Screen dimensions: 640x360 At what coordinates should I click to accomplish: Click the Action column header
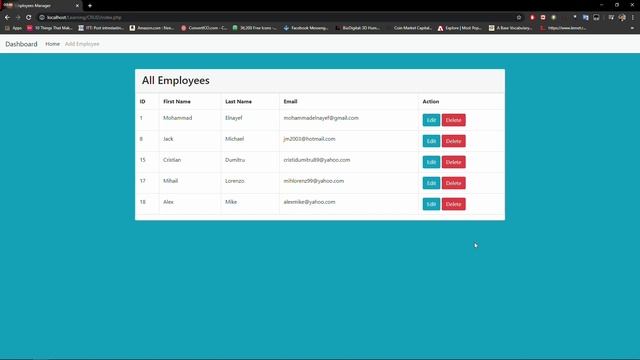431,101
